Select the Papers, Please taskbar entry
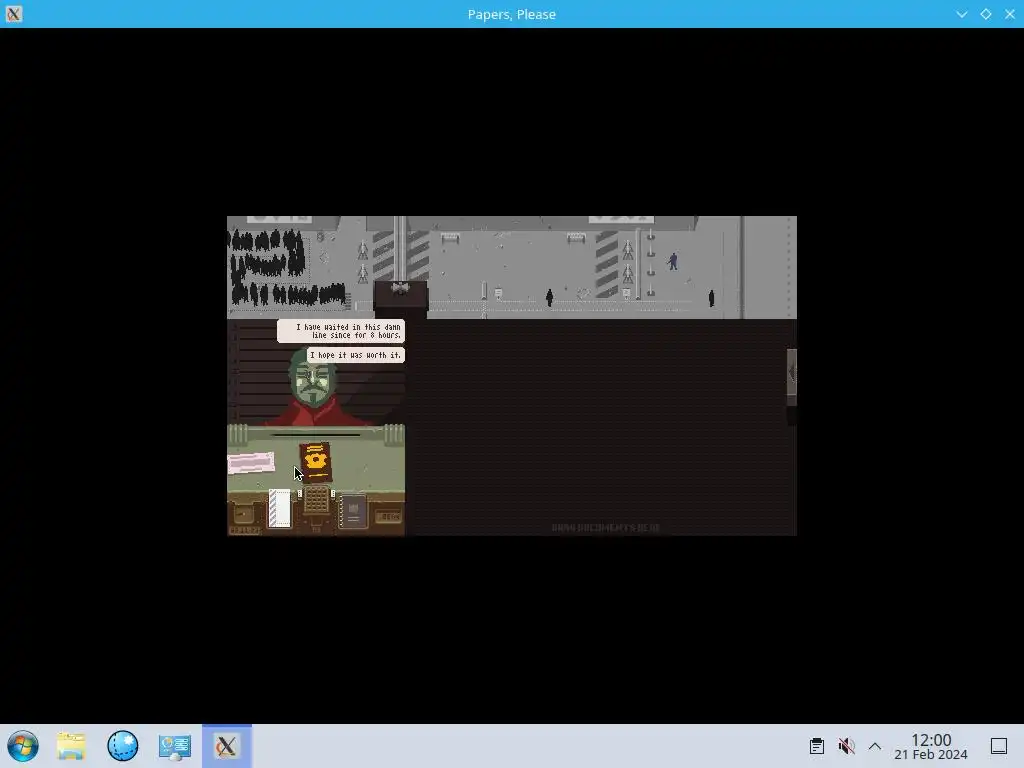The height and width of the screenshot is (768, 1024). [x=227, y=746]
